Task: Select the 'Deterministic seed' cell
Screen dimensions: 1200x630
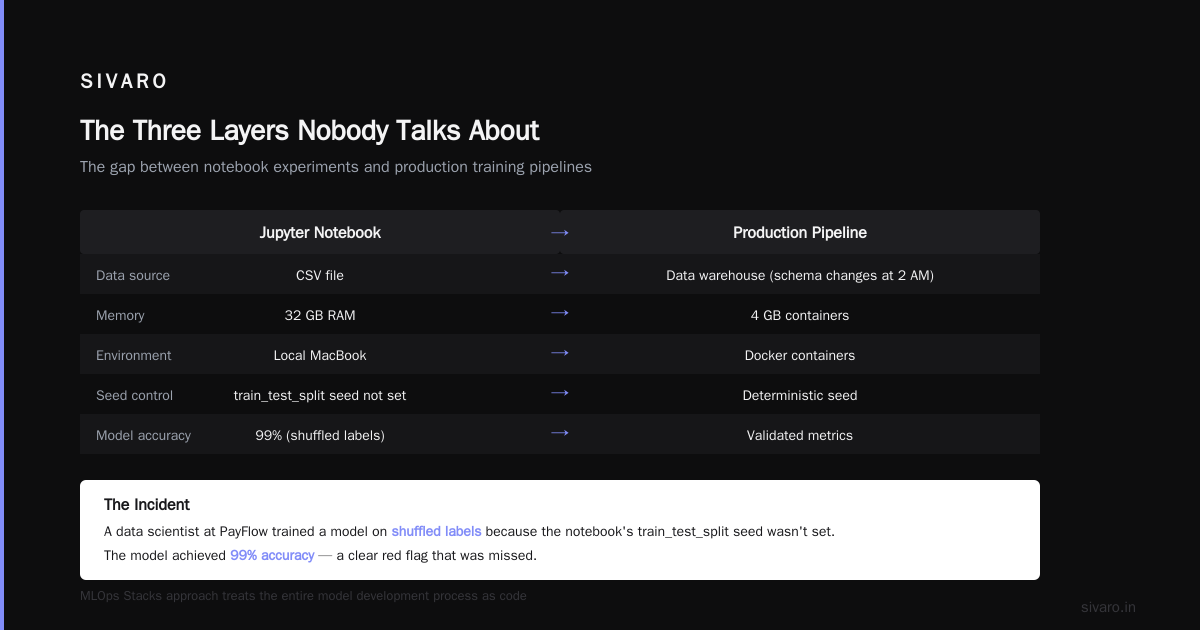Action: [800, 395]
